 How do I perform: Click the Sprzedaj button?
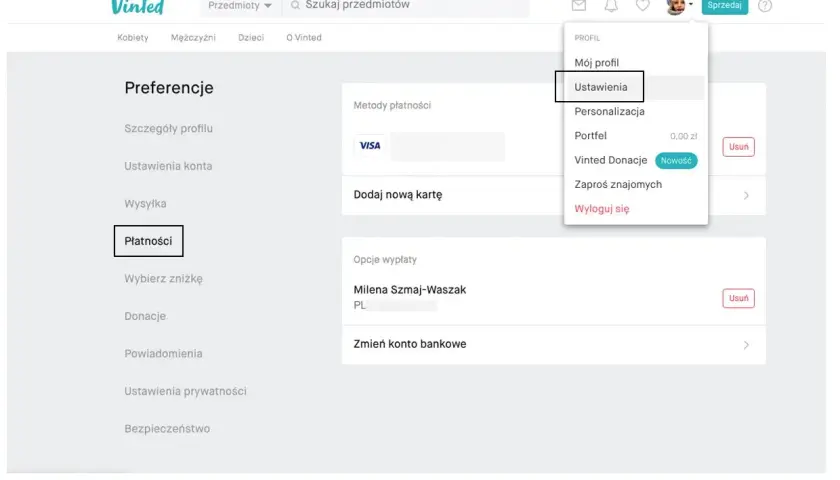coord(724,6)
